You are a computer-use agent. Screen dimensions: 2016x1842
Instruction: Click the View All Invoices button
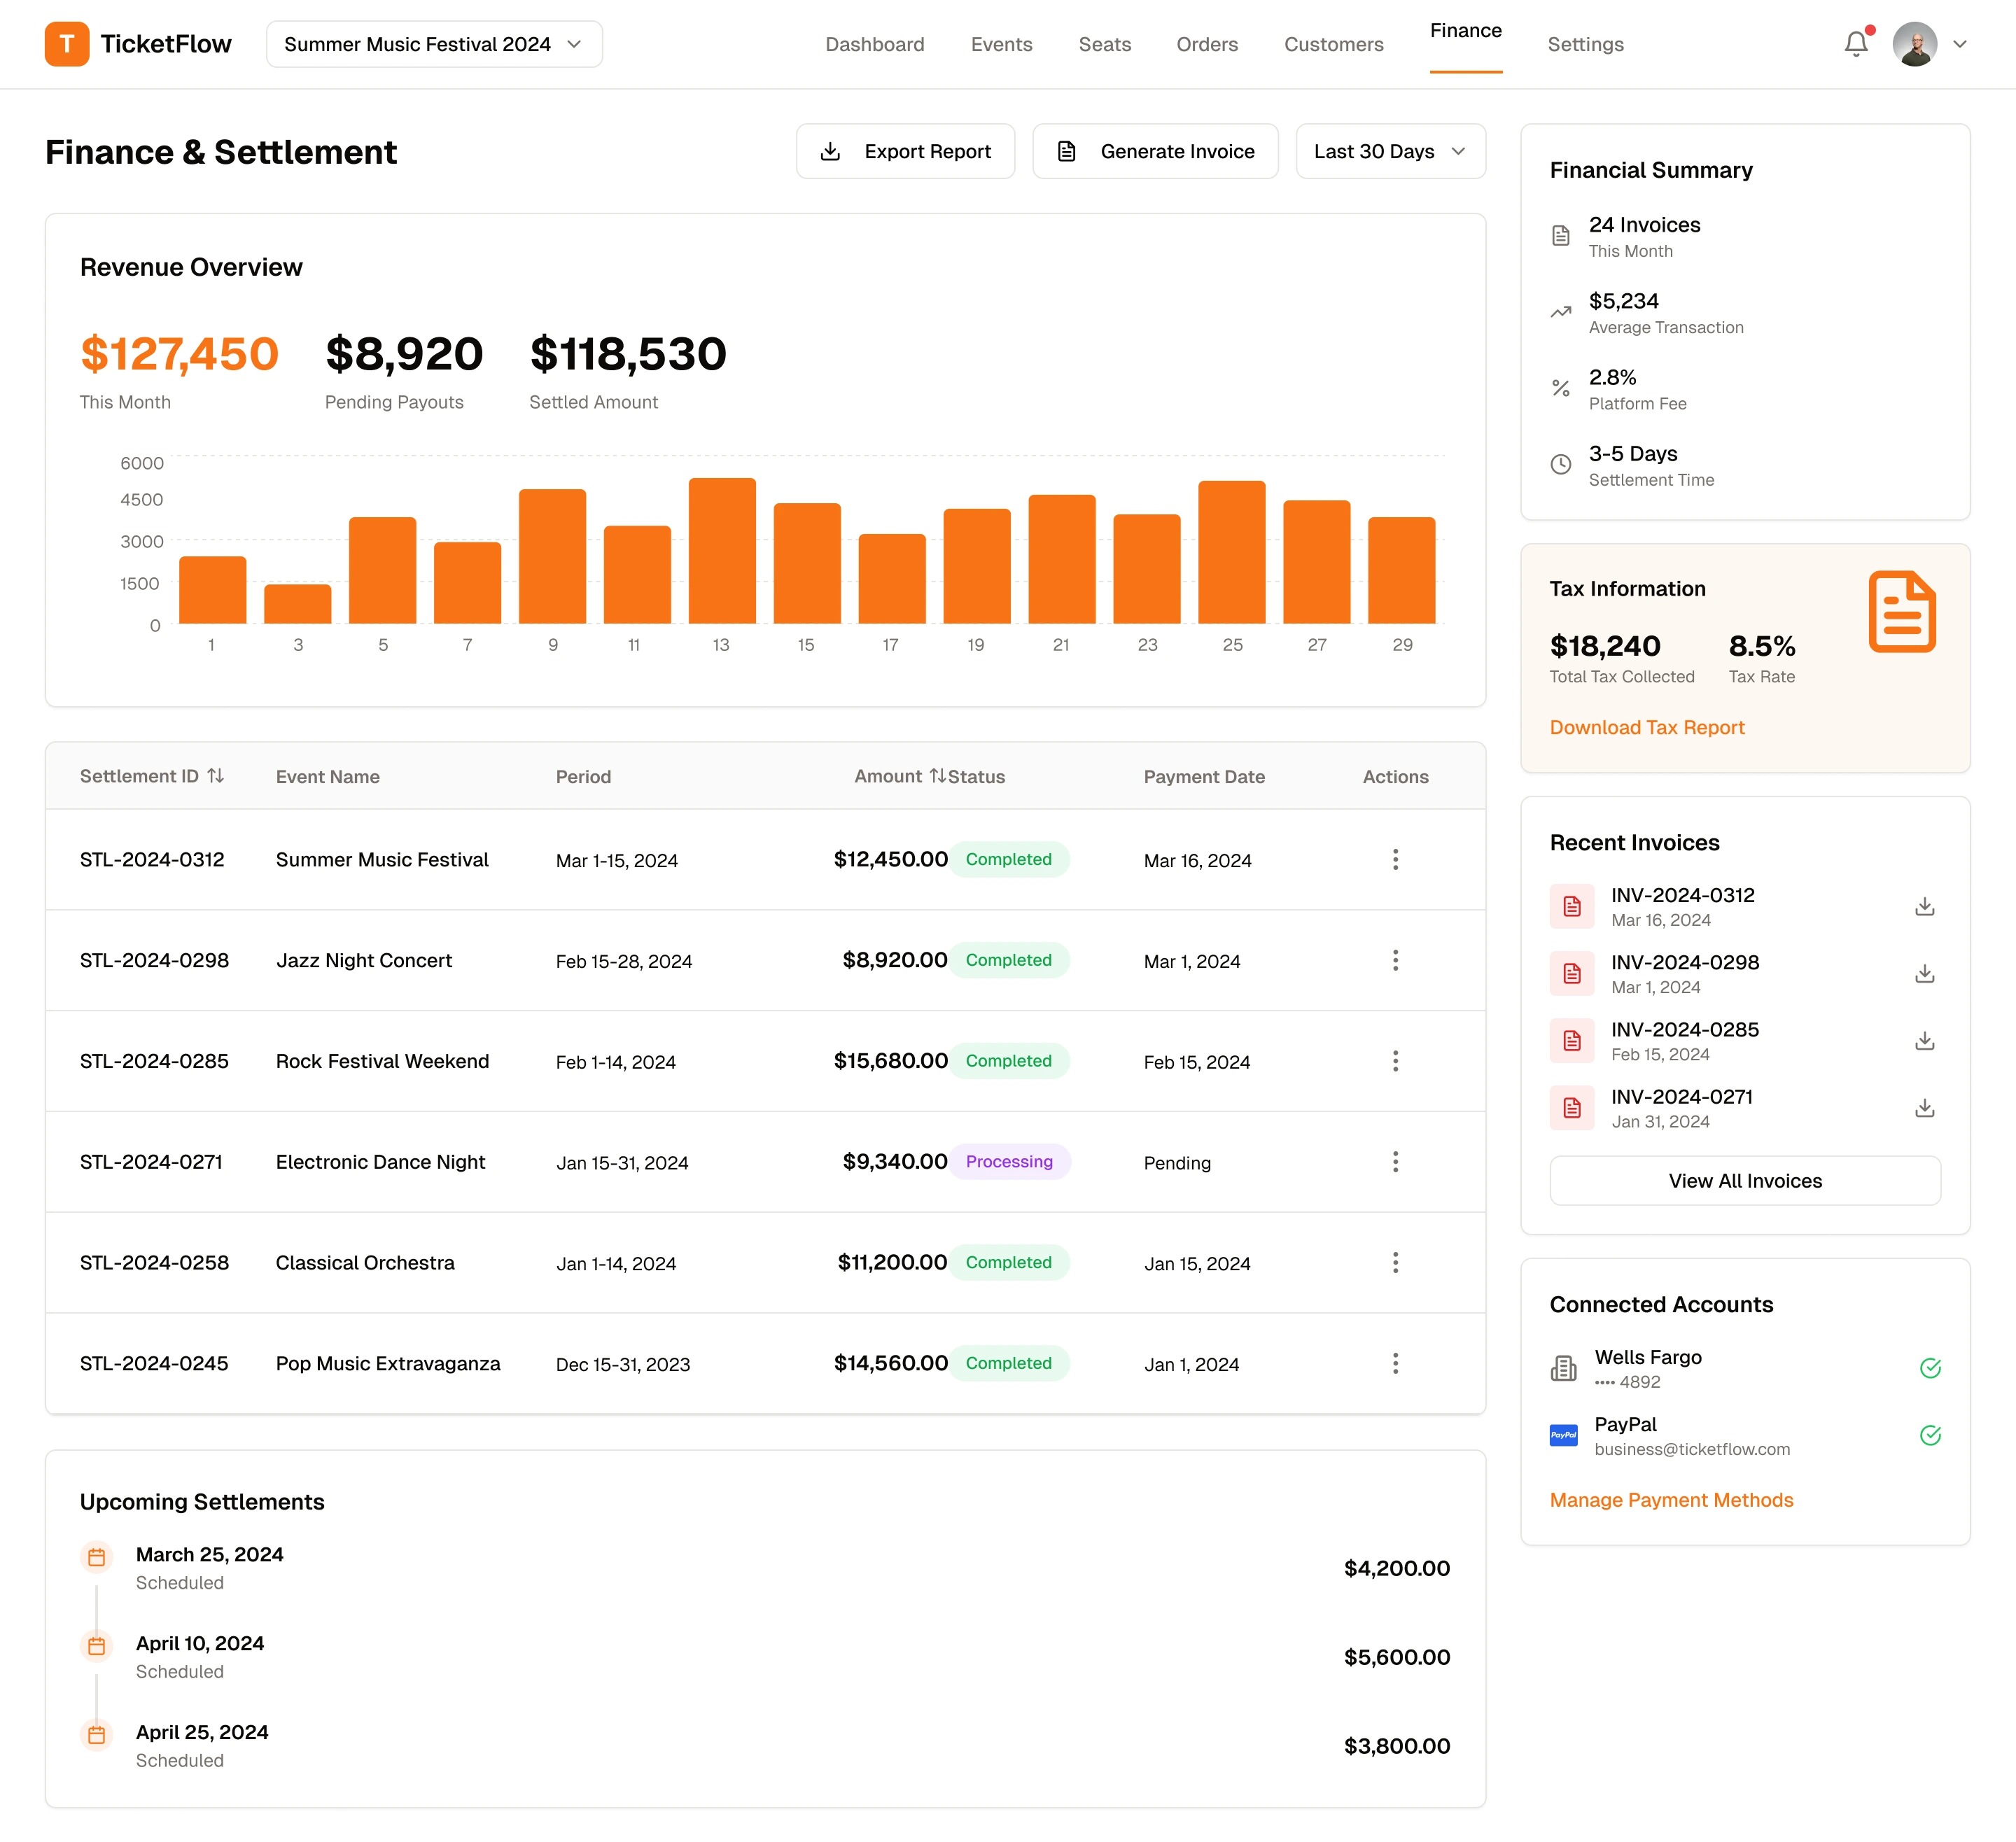pos(1744,1181)
